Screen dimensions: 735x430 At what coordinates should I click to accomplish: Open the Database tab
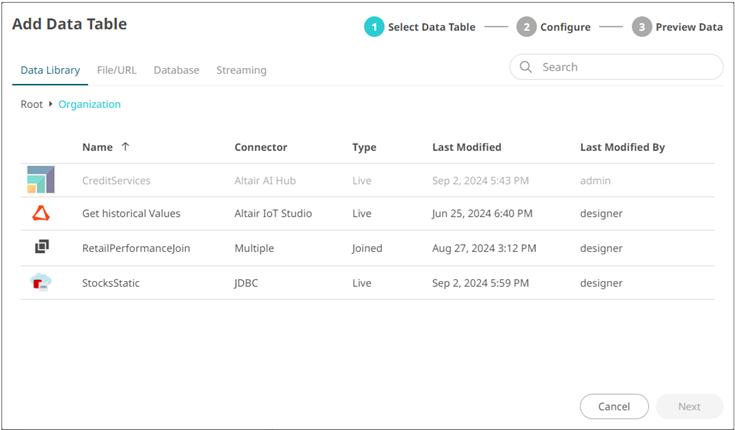tap(176, 70)
